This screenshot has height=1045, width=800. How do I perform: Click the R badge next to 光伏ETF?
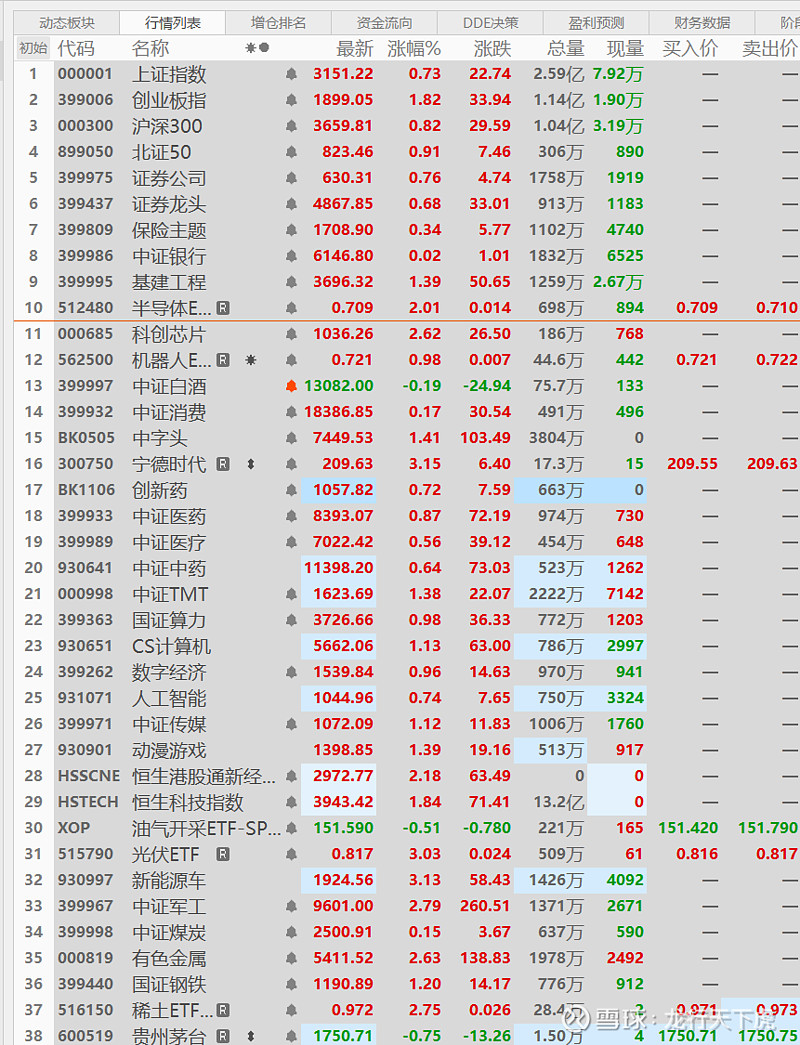click(x=223, y=854)
